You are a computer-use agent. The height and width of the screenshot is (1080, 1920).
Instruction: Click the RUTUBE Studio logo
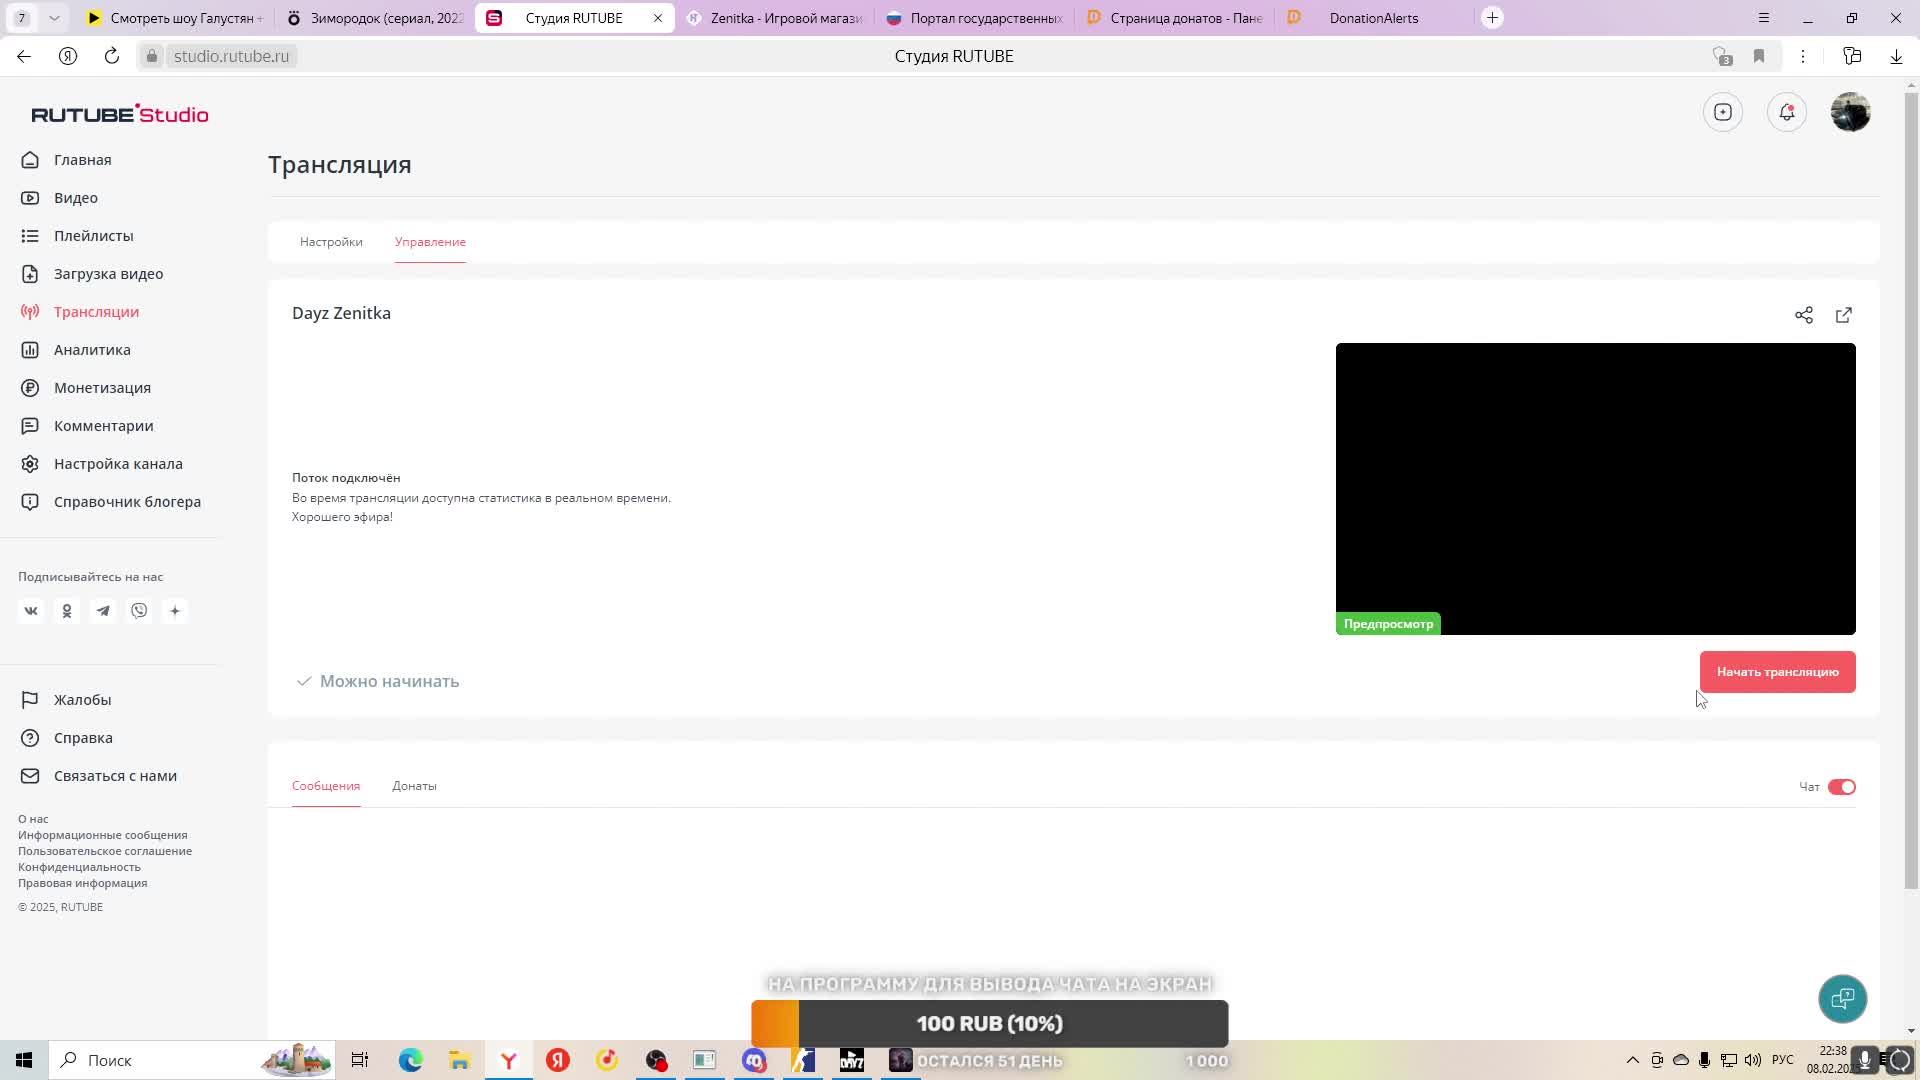coord(120,114)
